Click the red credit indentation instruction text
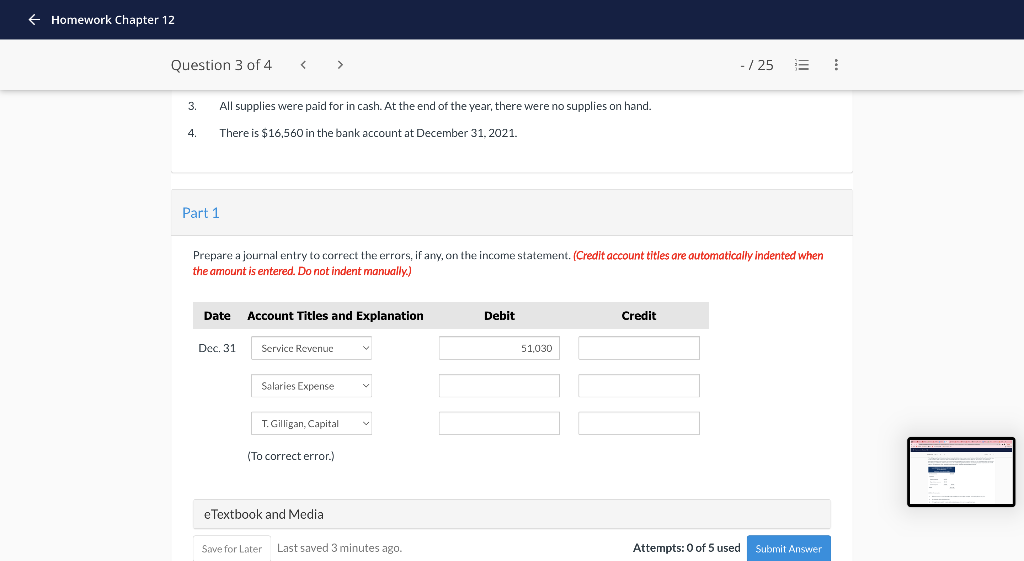The height and width of the screenshot is (561, 1024). pyautogui.click(x=507, y=263)
